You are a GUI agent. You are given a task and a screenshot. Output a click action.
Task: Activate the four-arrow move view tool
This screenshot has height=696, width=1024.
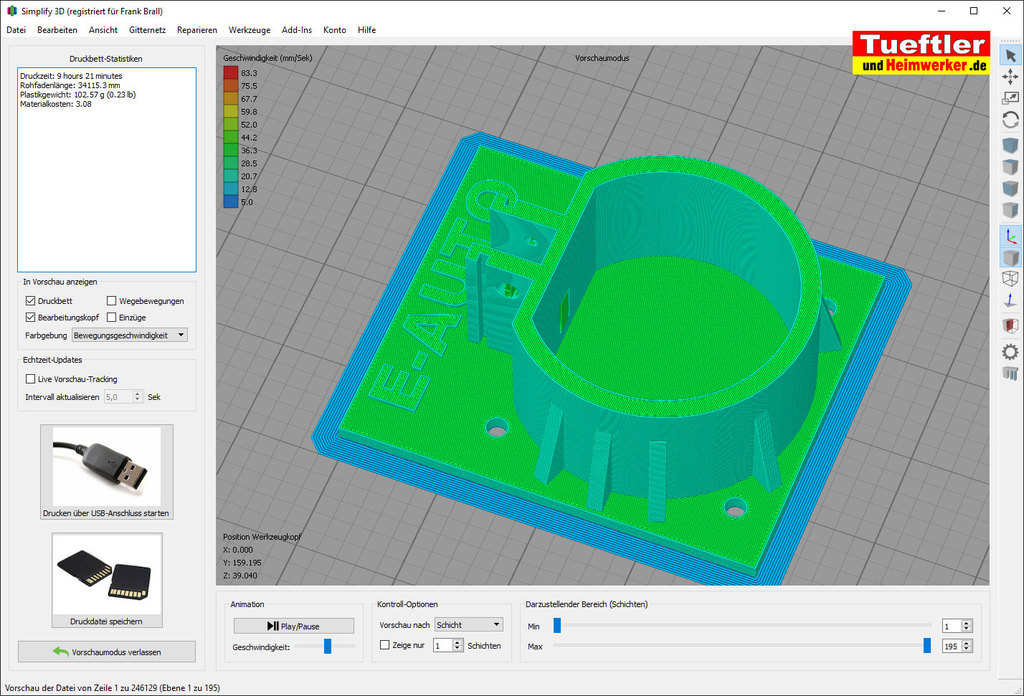(1010, 76)
